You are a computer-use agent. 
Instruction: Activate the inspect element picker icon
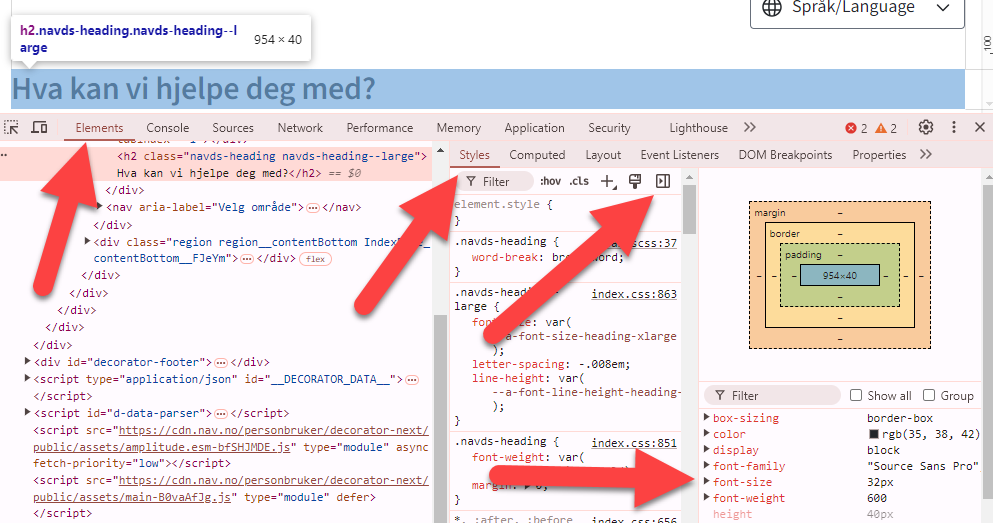coord(11,127)
